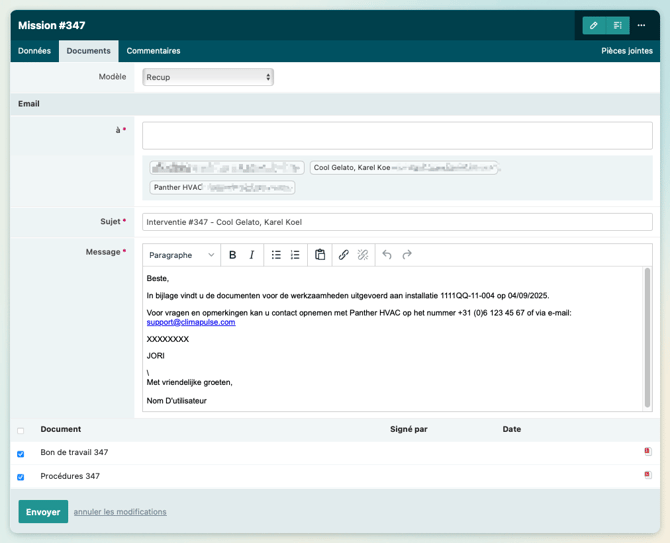Viewport: 670px width, 543px height.
Task: Expand the Paragraphe style dropdown
Action: [x=181, y=255]
